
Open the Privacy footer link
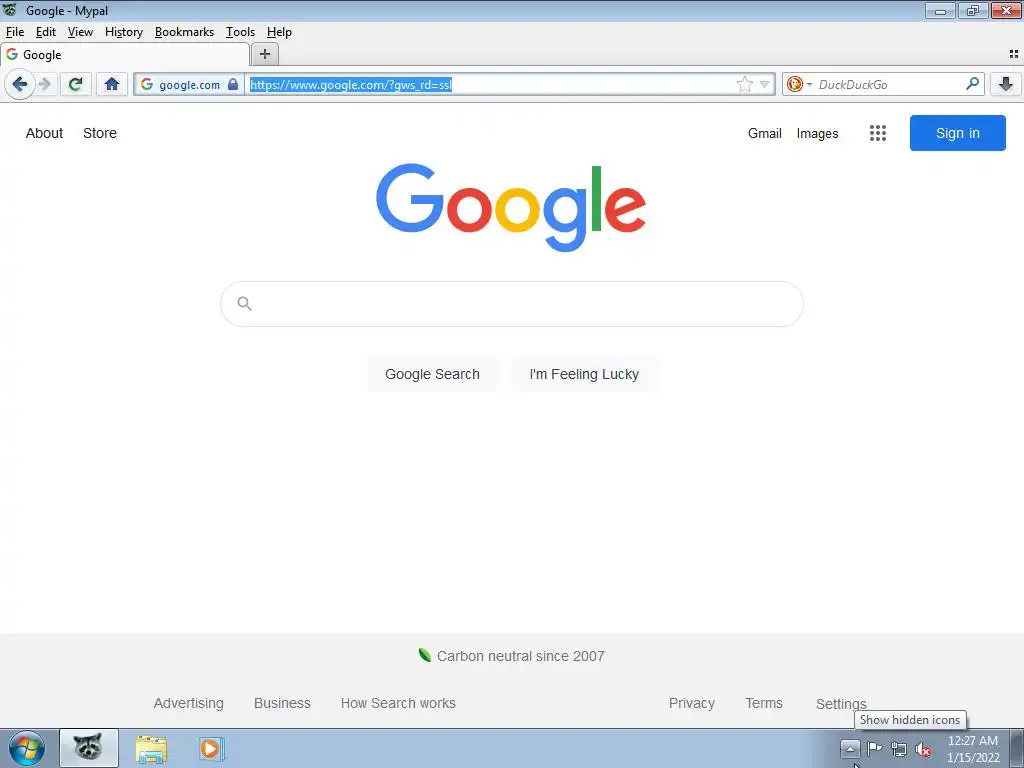tap(692, 703)
